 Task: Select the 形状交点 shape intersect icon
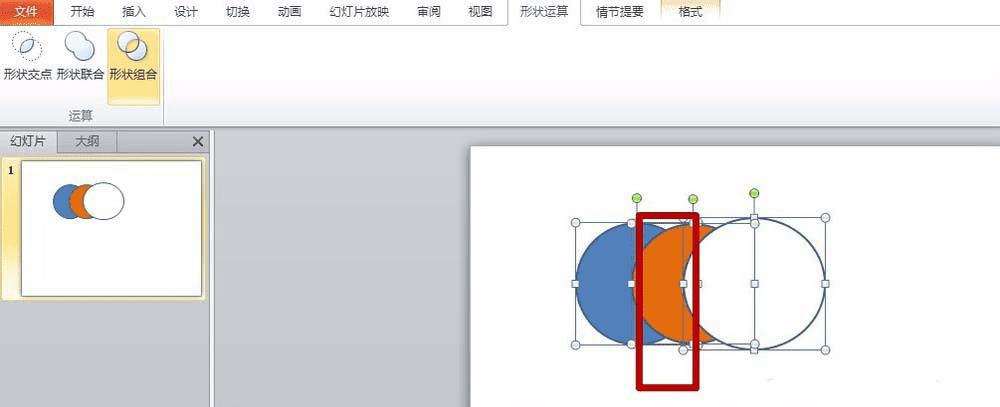[x=27, y=57]
